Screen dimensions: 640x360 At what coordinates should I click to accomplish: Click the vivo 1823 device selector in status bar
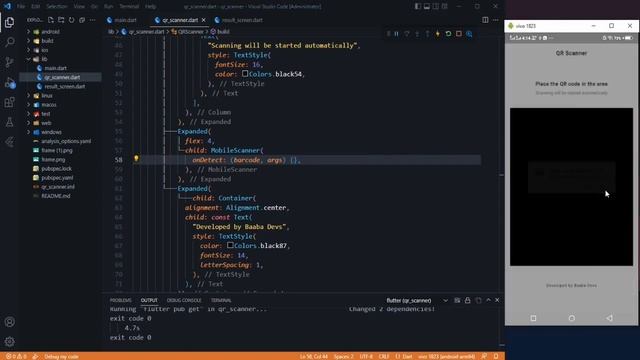pyautogui.click(x=447, y=356)
